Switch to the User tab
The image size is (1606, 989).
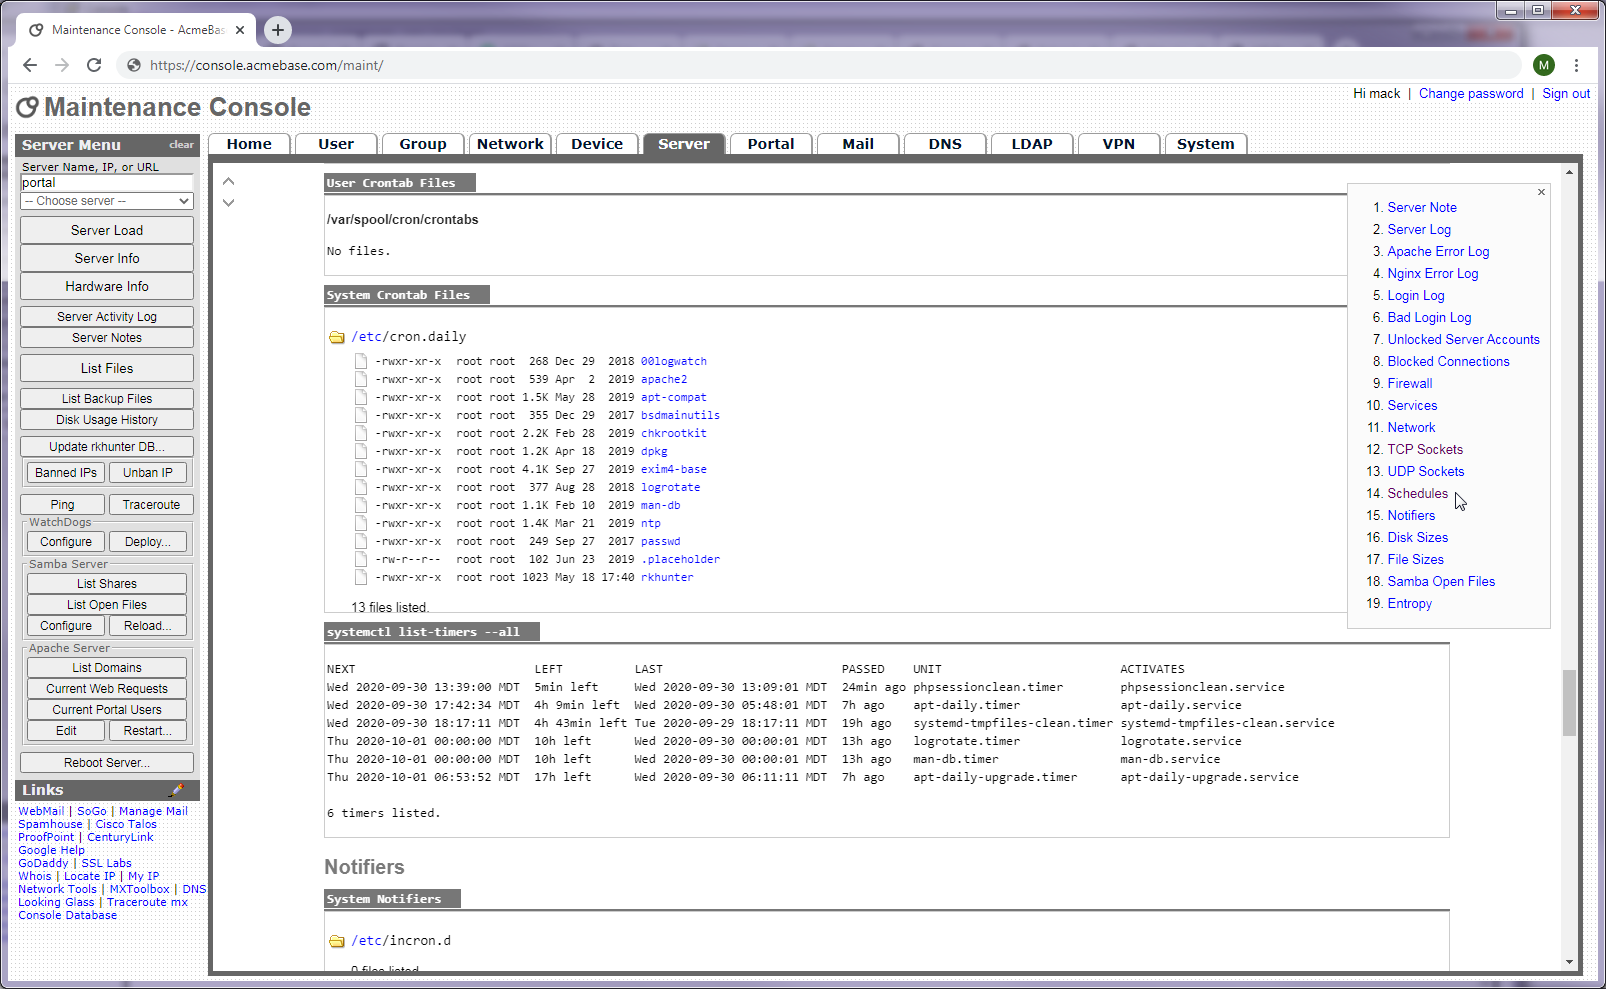(336, 144)
